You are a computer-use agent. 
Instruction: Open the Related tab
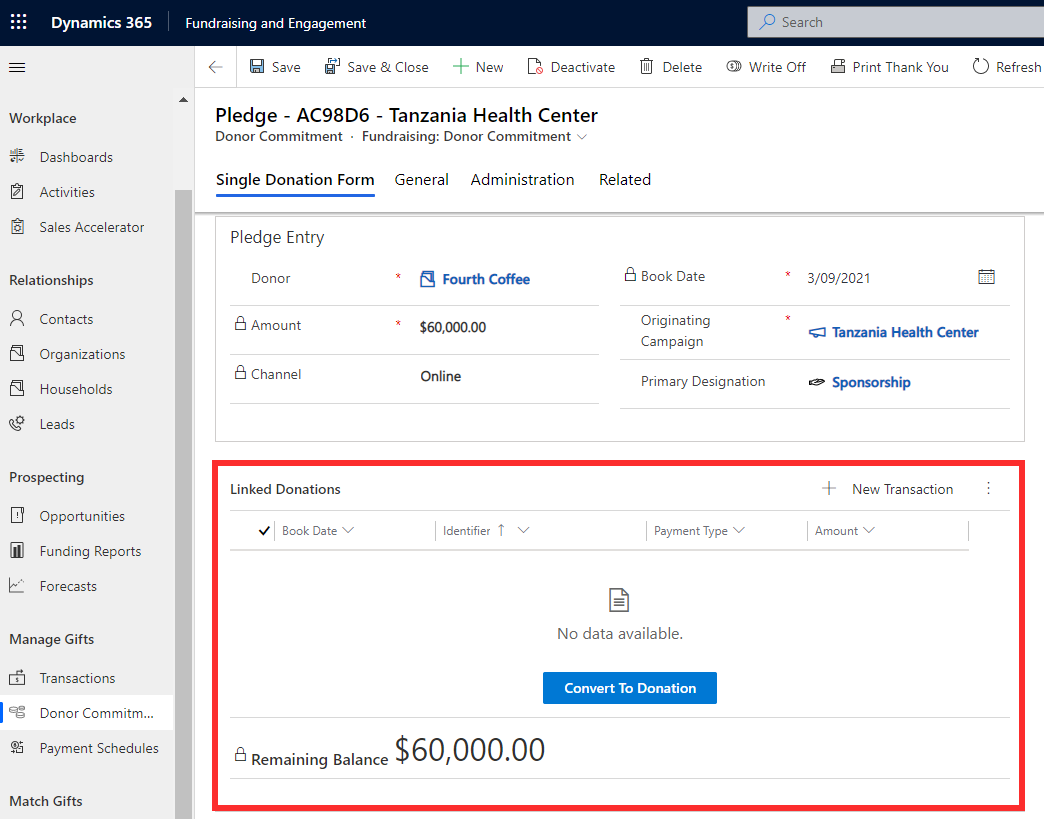tap(625, 180)
